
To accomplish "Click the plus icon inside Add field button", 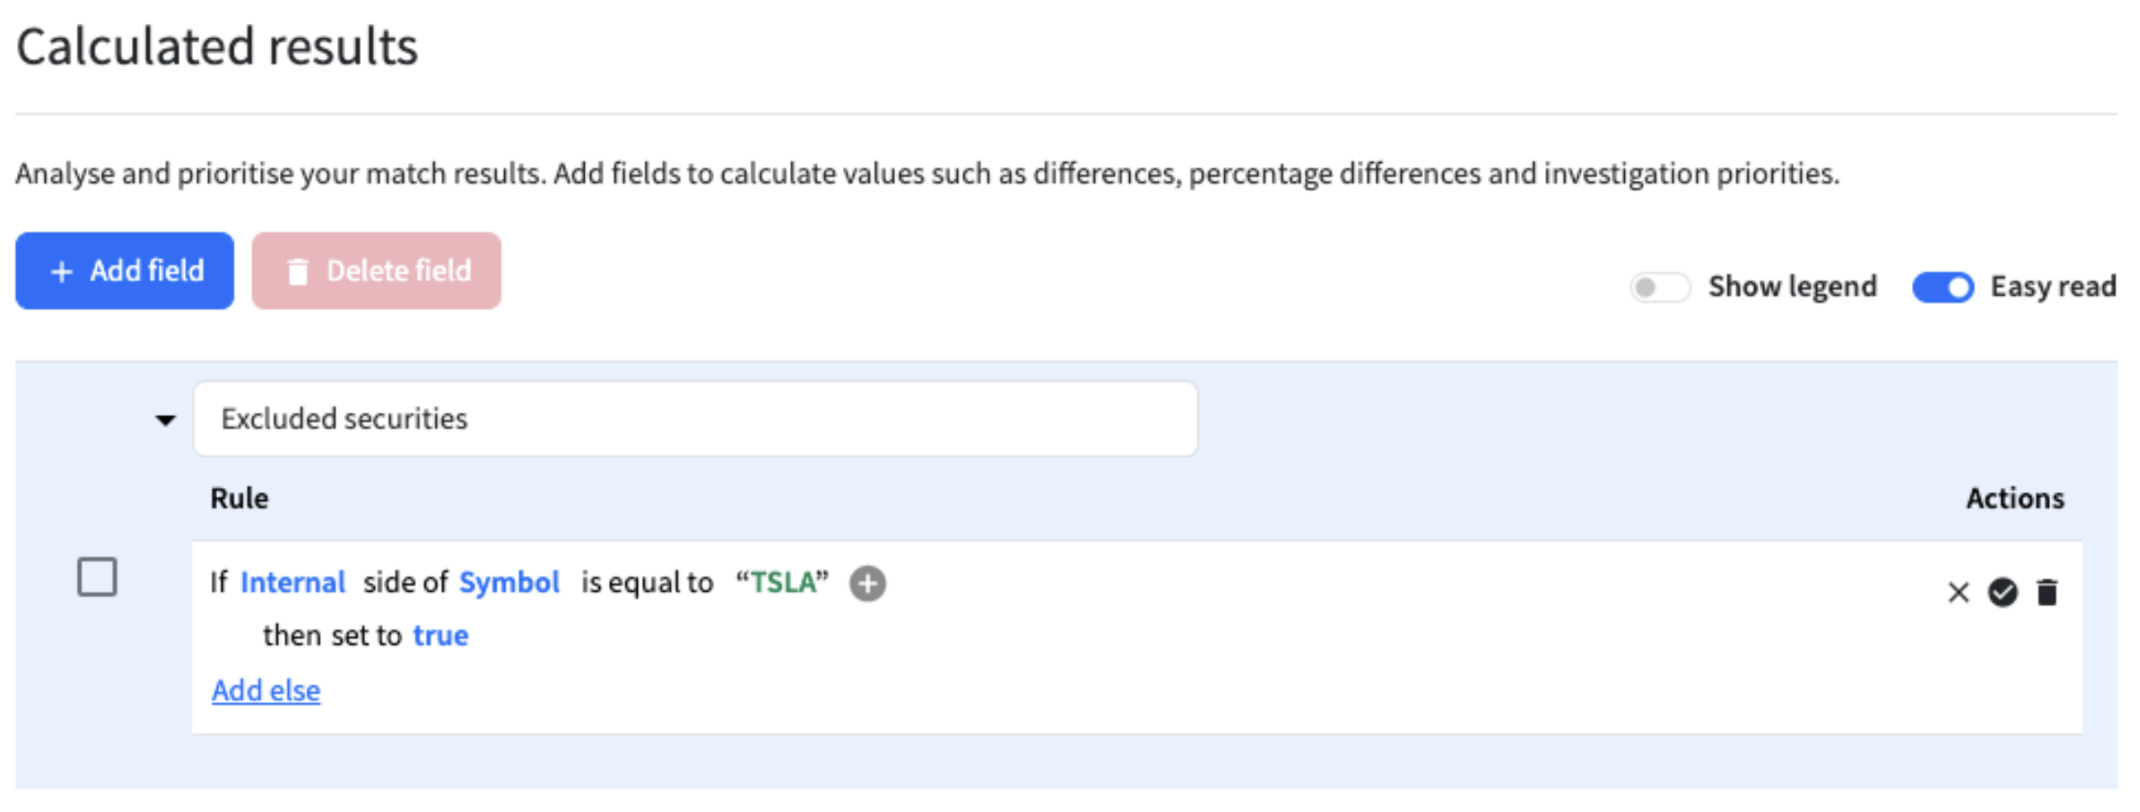I will click(62, 270).
